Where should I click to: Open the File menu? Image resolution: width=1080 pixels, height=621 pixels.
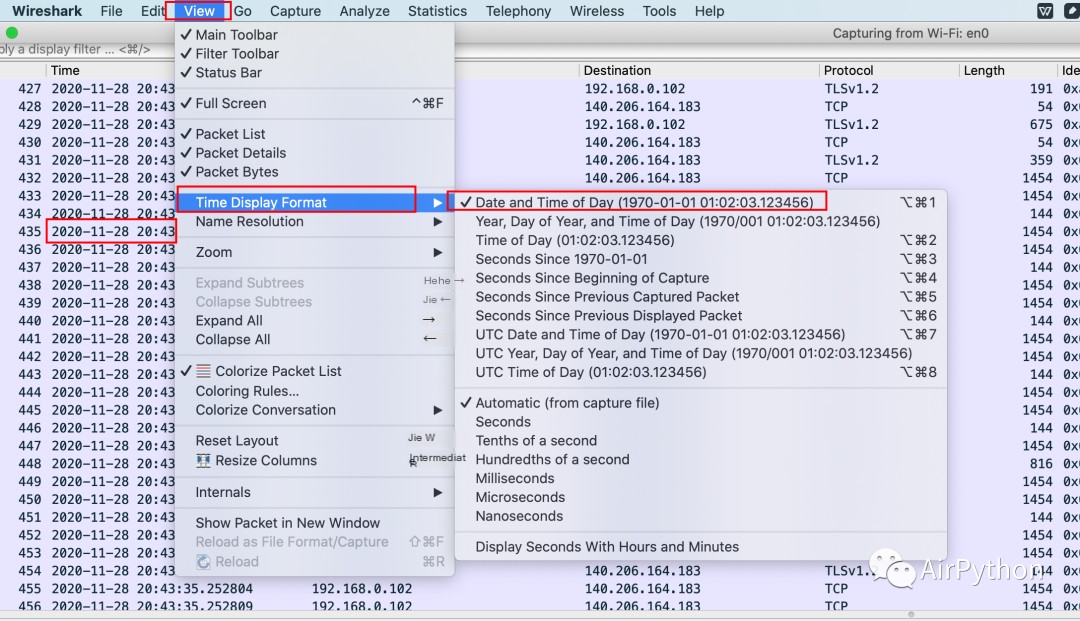coord(111,11)
